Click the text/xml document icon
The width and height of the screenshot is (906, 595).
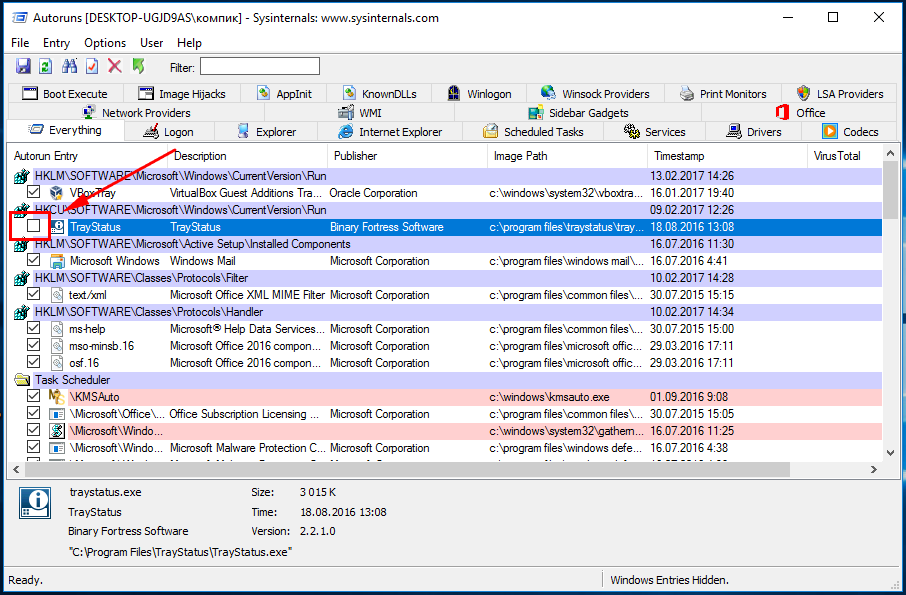pos(57,295)
